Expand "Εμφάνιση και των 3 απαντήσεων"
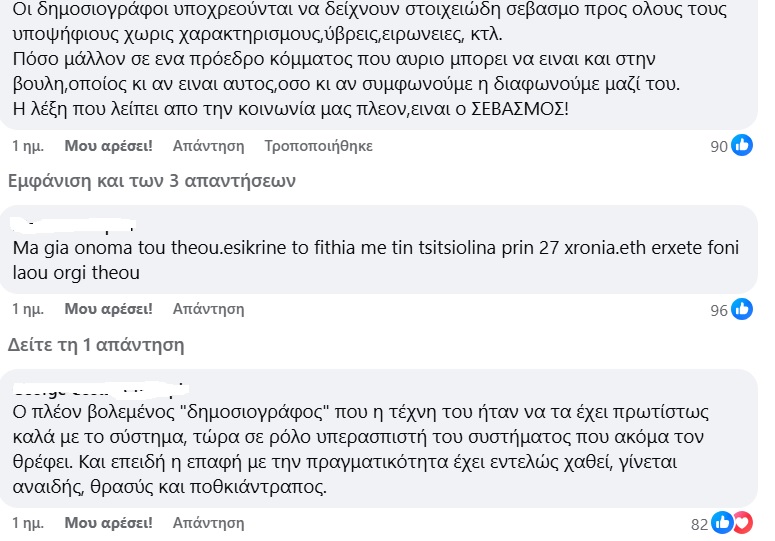This screenshot has height=541, width=775. (x=150, y=182)
